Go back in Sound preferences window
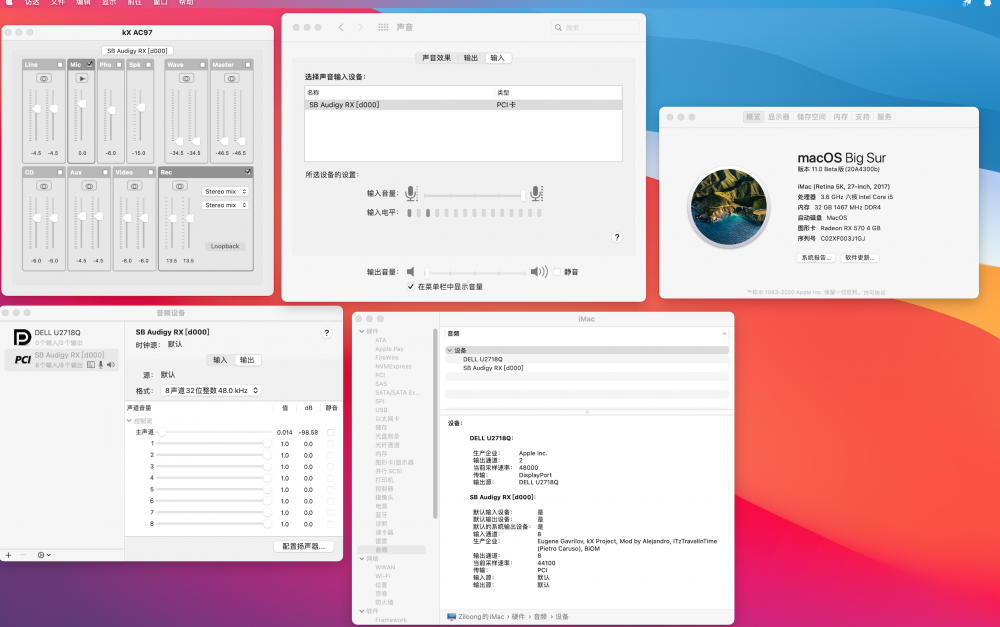This screenshot has height=627, width=1000. click(341, 27)
